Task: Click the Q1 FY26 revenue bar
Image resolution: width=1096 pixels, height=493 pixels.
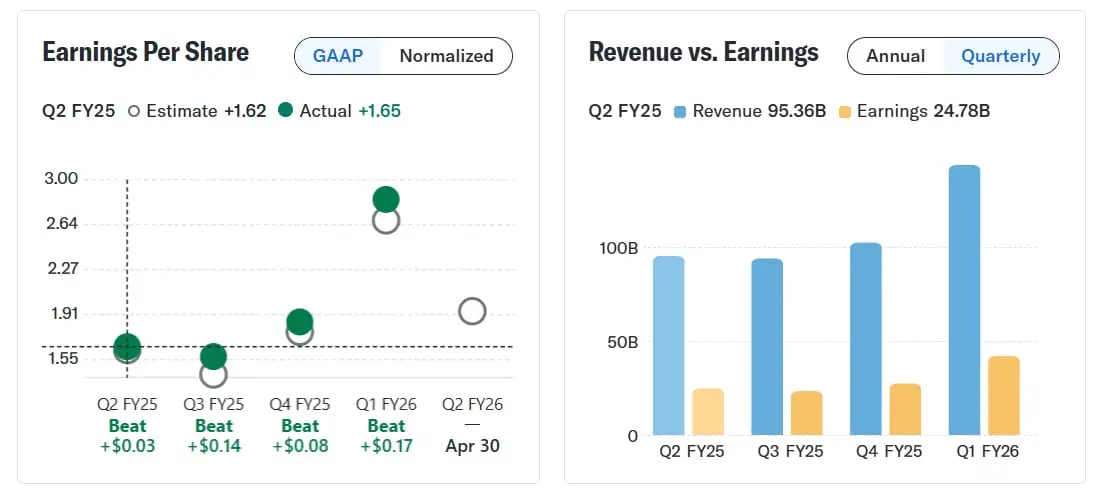Action: (964, 300)
